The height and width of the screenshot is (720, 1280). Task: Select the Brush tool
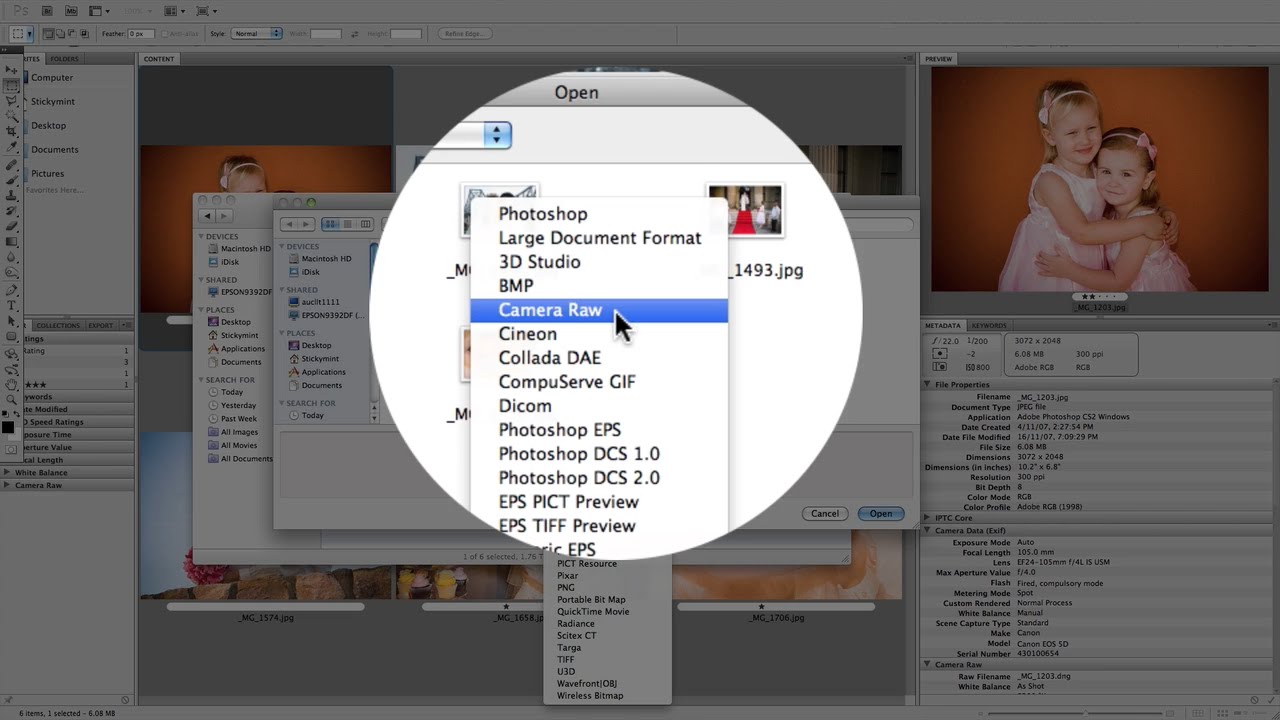(x=12, y=180)
